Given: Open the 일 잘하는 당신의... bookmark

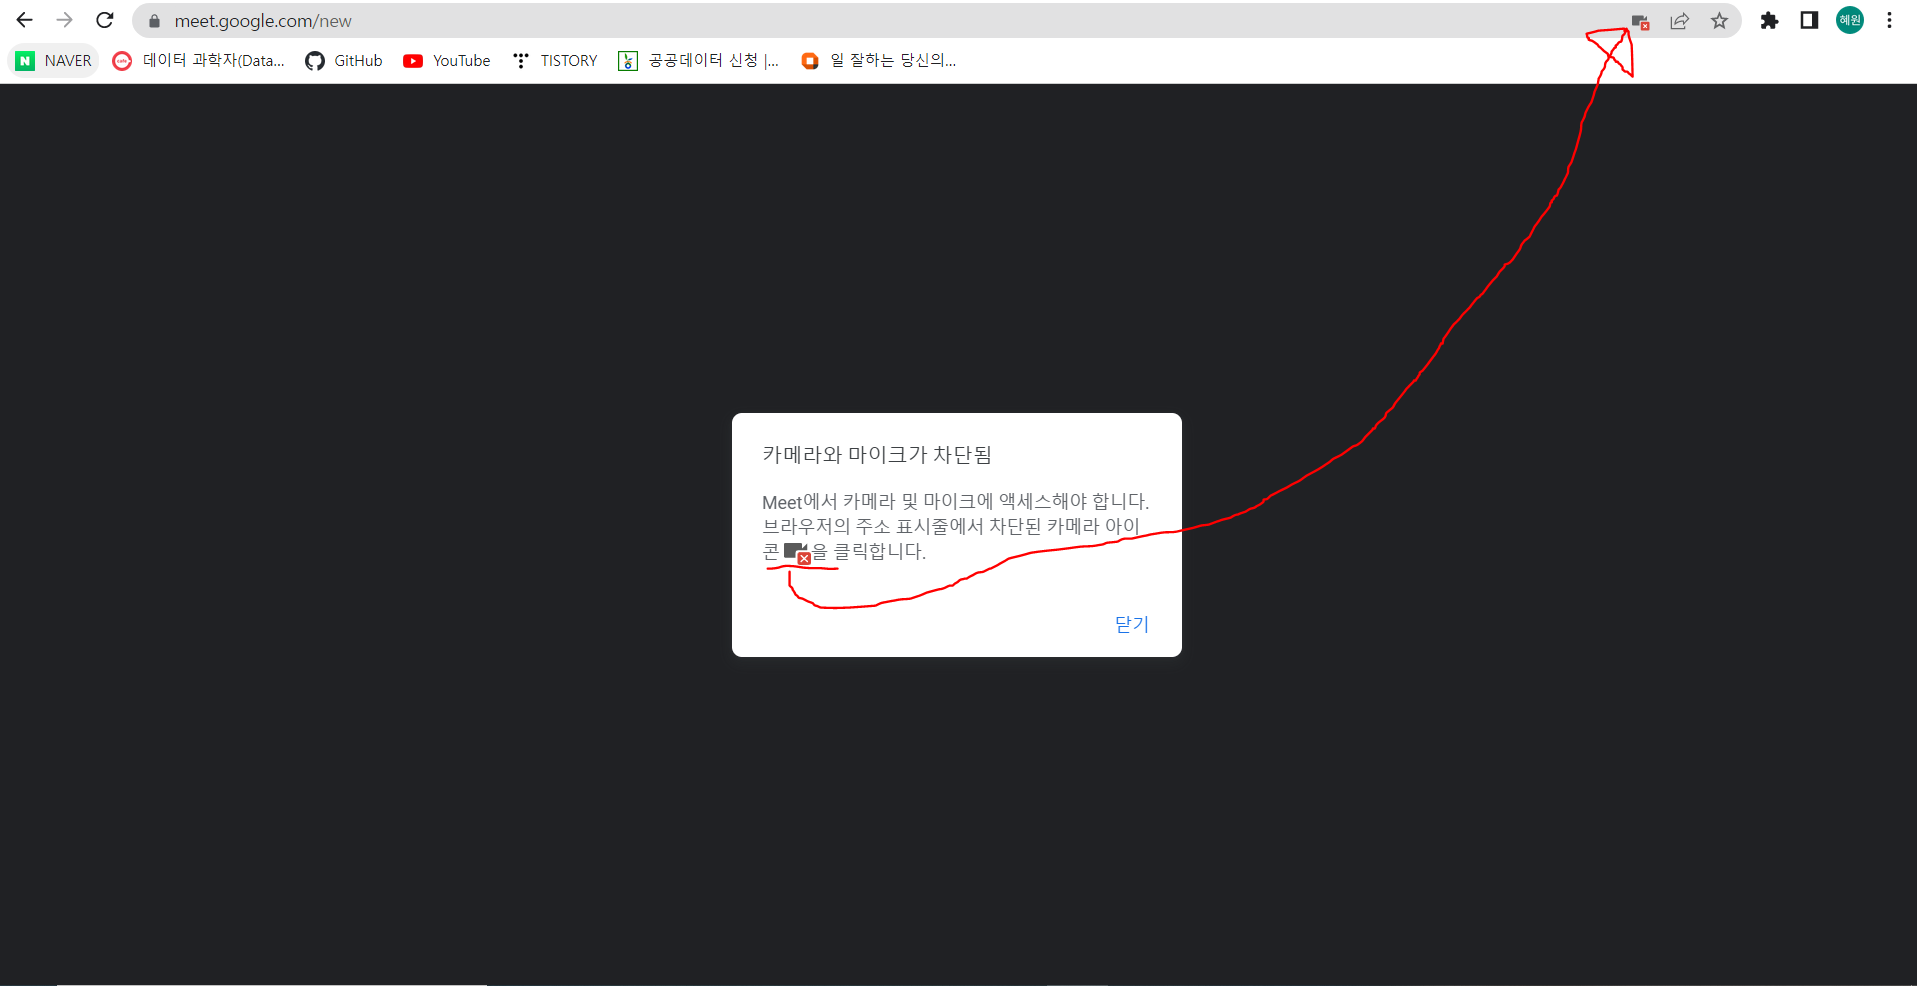Looking at the screenshot, I should click(x=879, y=61).
